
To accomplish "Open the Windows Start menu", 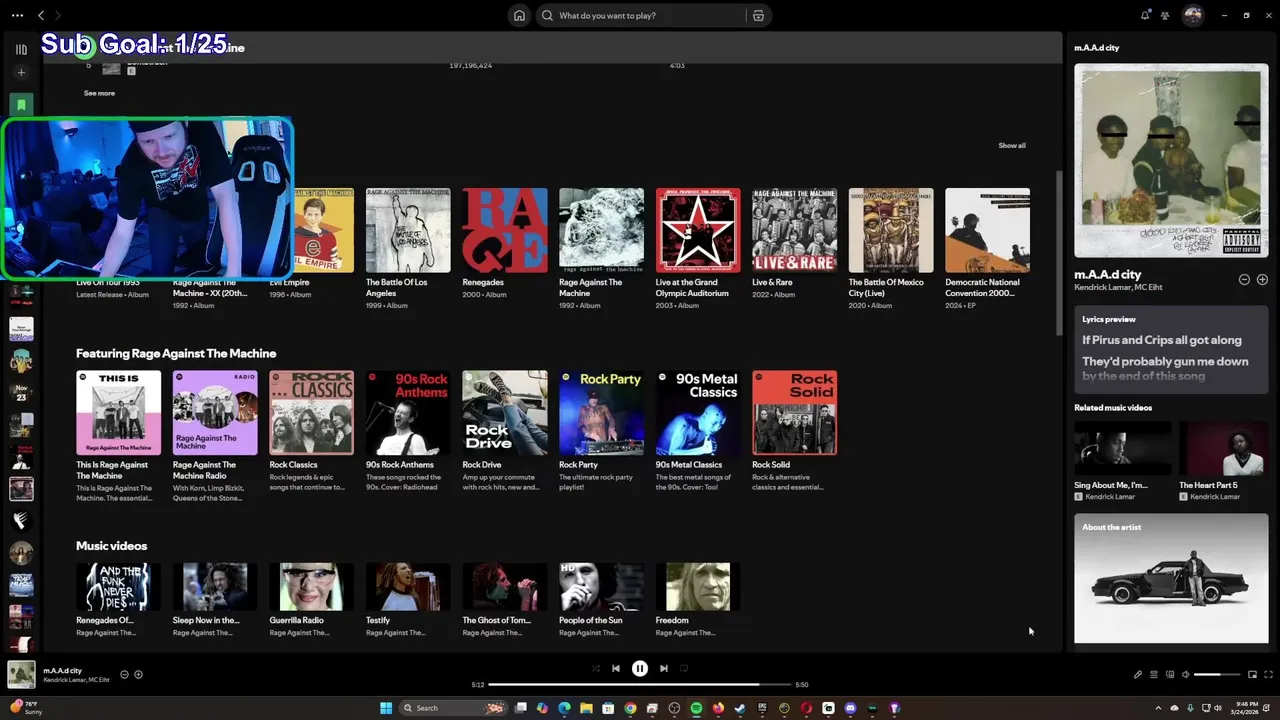I will point(386,708).
